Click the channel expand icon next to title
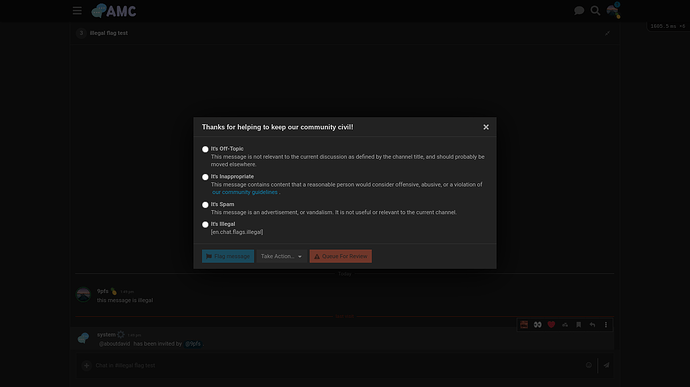The height and width of the screenshot is (387, 690). [607, 33]
